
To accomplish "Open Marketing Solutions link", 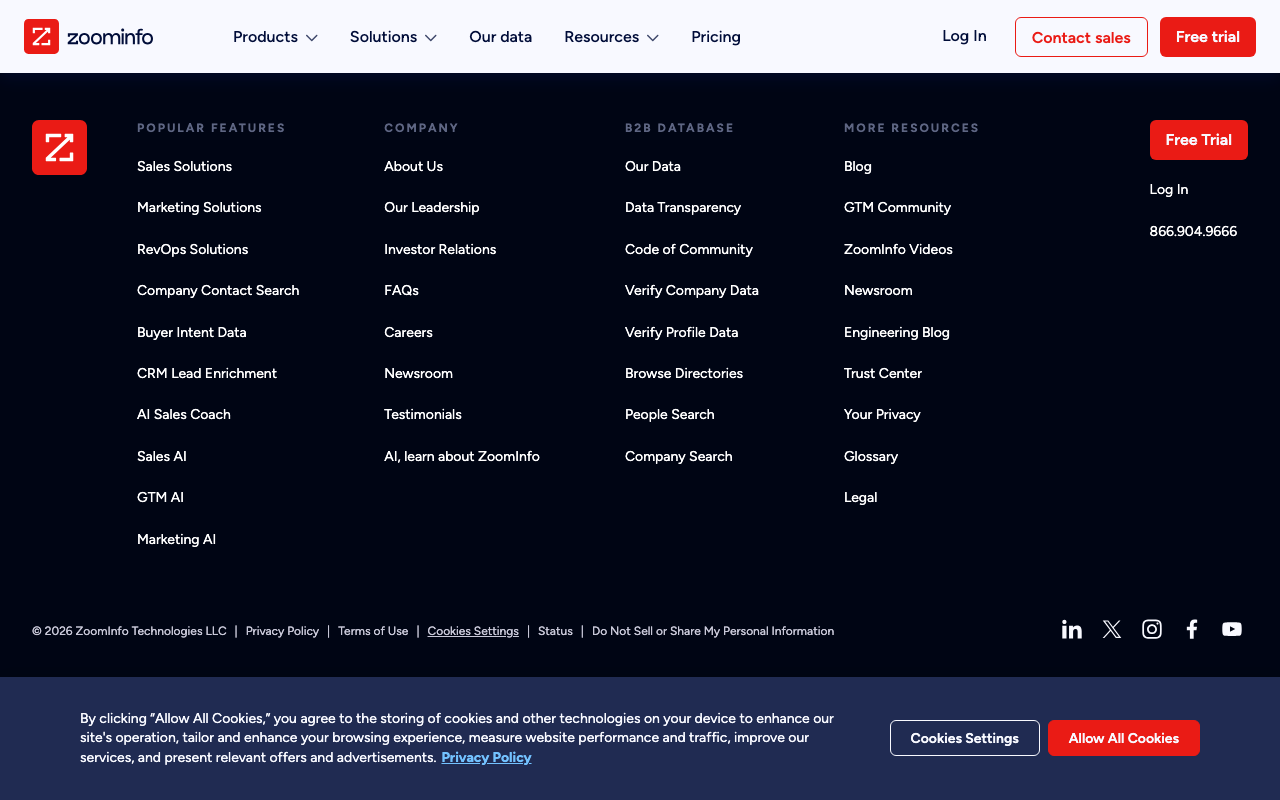I will point(199,207).
